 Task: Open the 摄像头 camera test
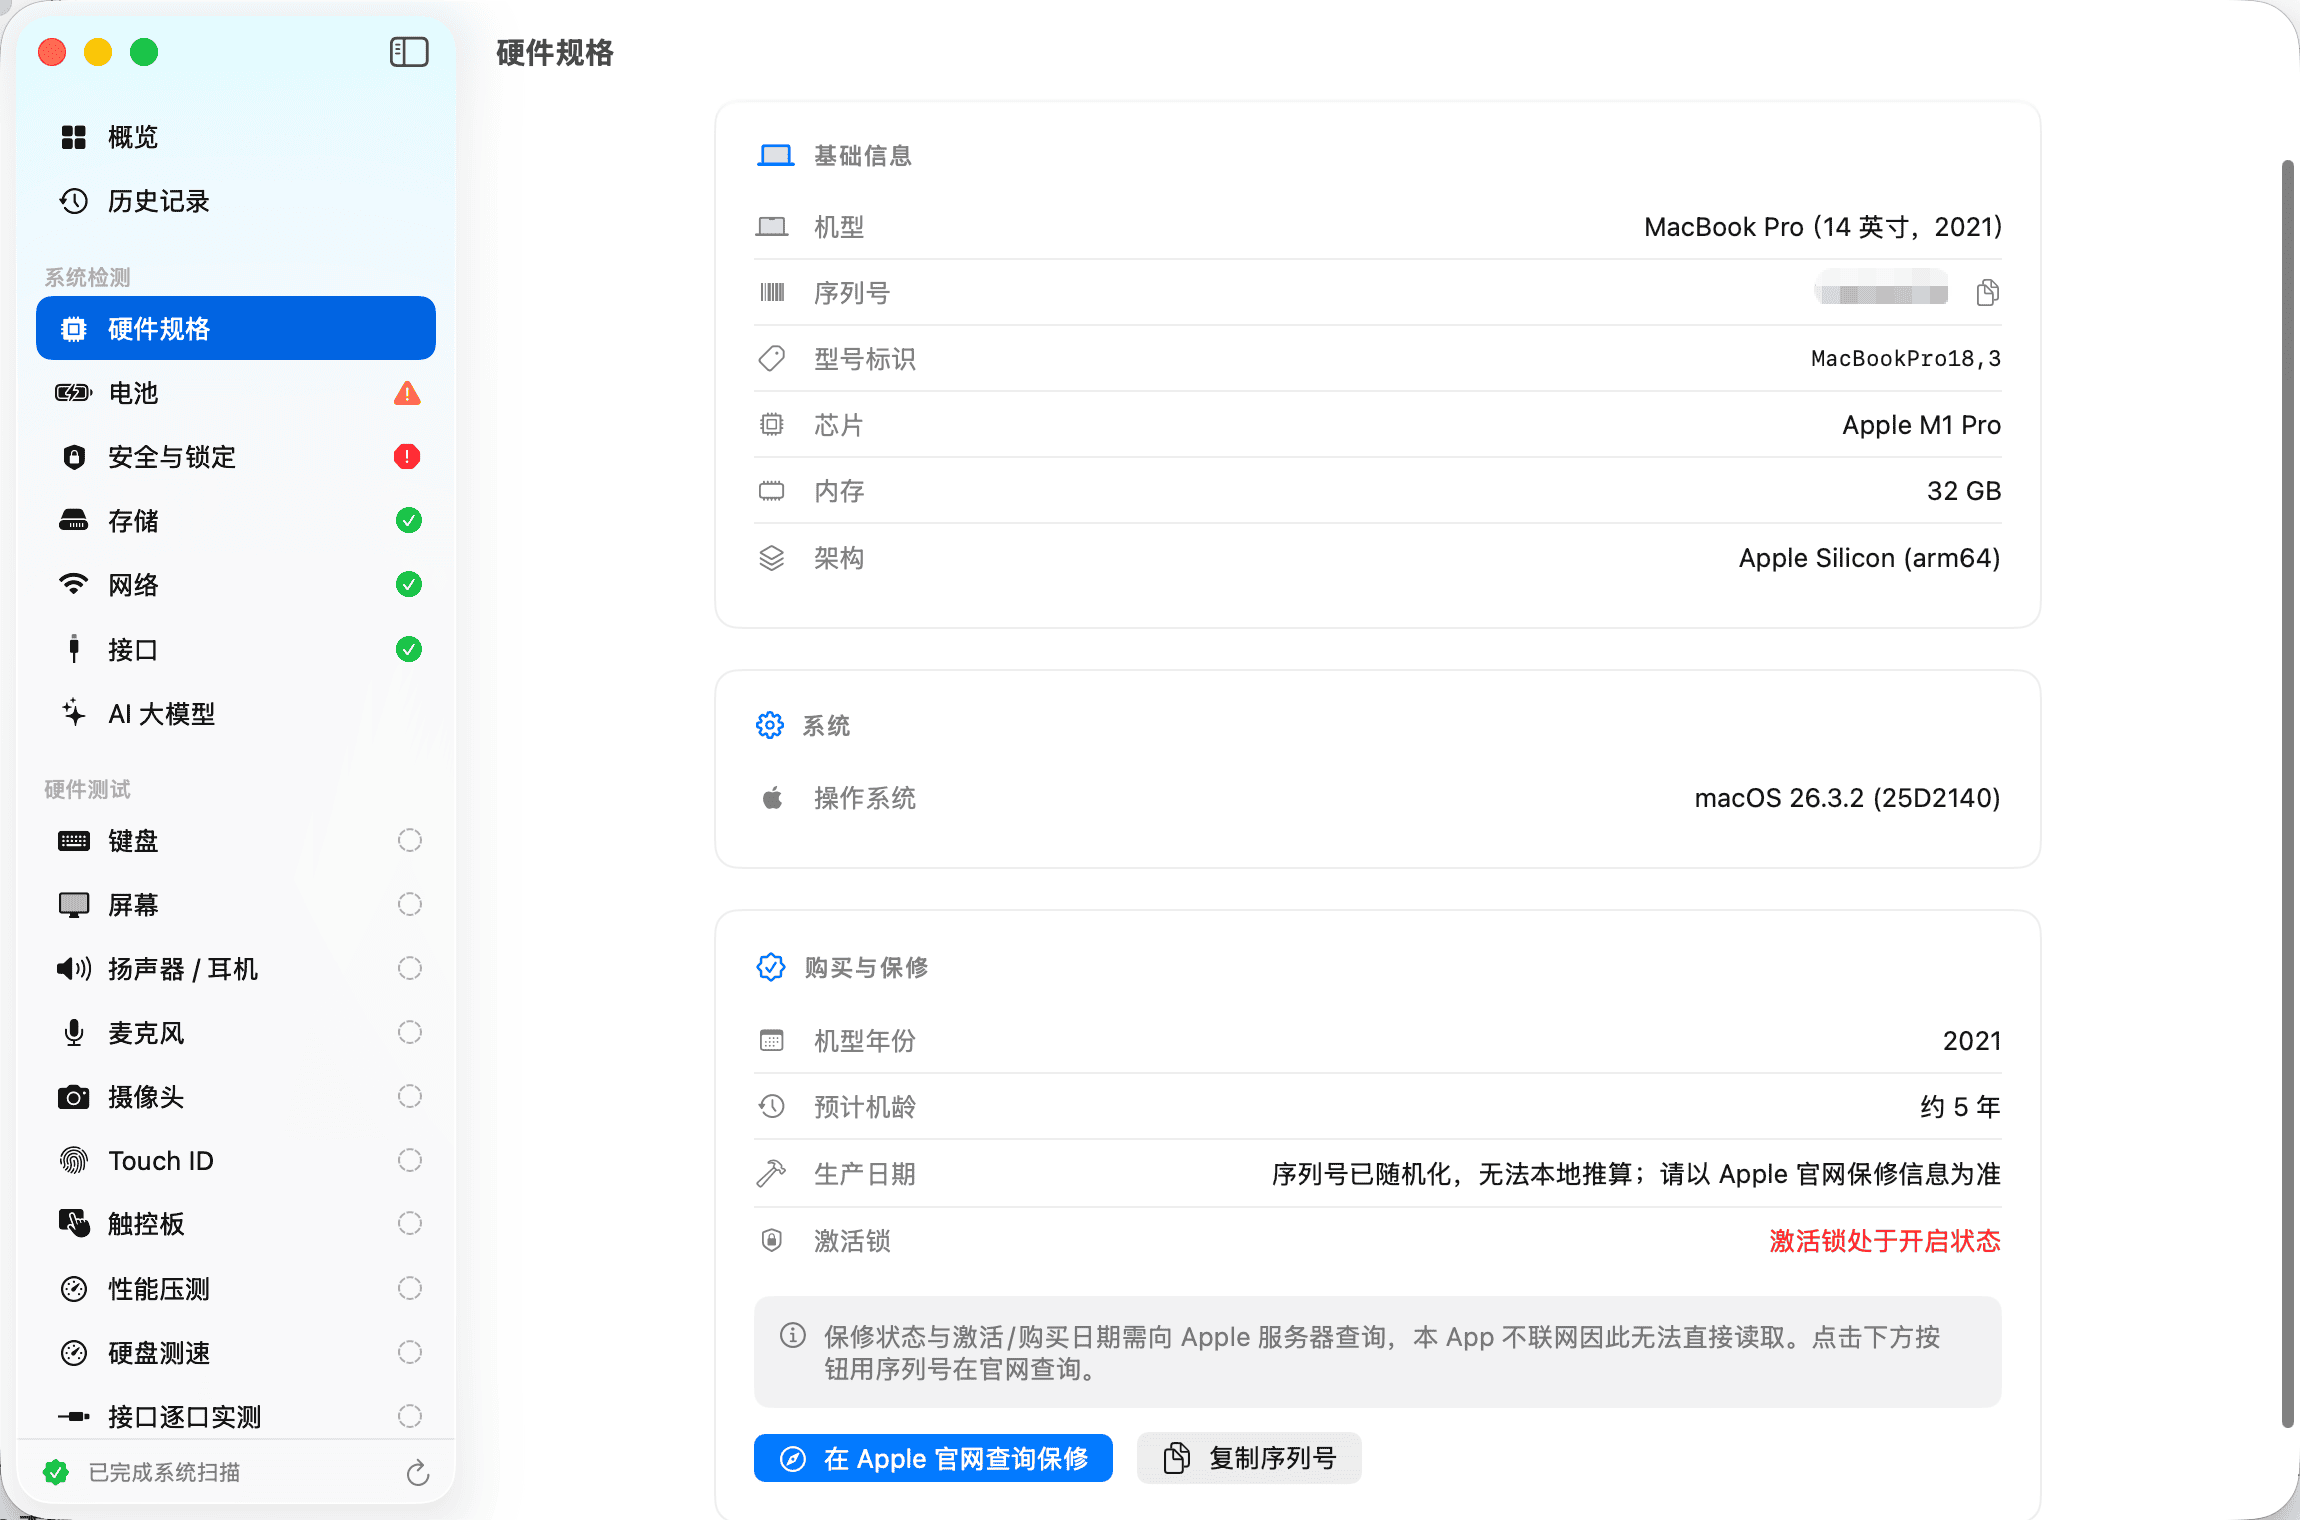tap(236, 1097)
